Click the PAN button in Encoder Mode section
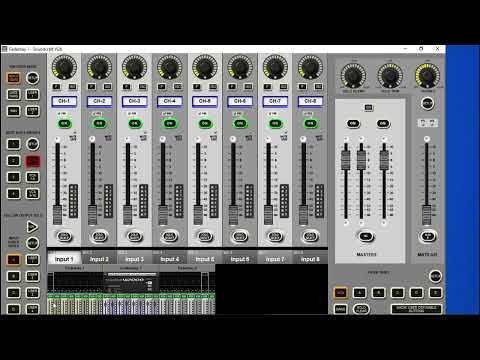Viewport: 480px width, 360px height. (x=13, y=111)
